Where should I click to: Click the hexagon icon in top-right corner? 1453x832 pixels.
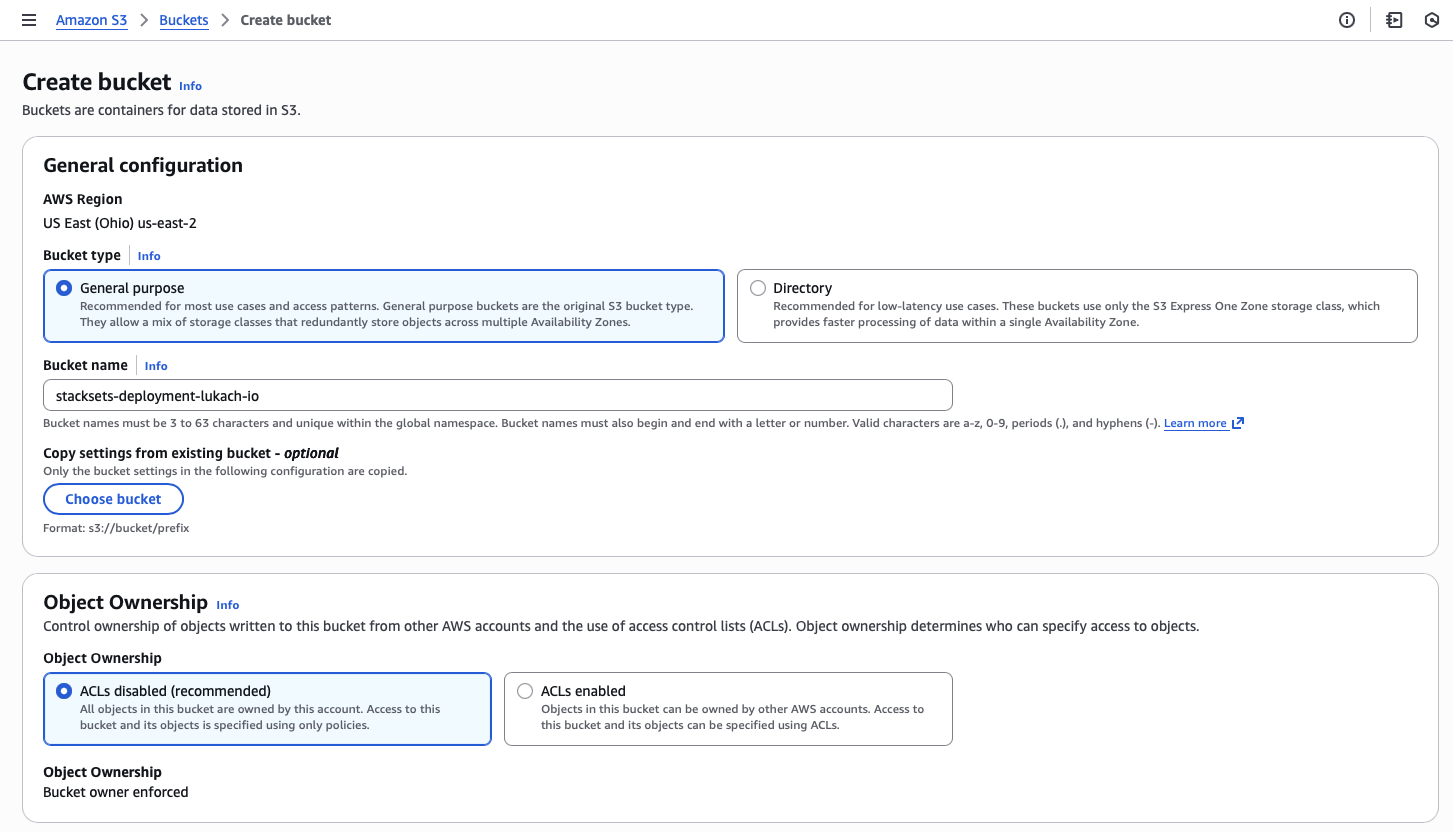1431,20
